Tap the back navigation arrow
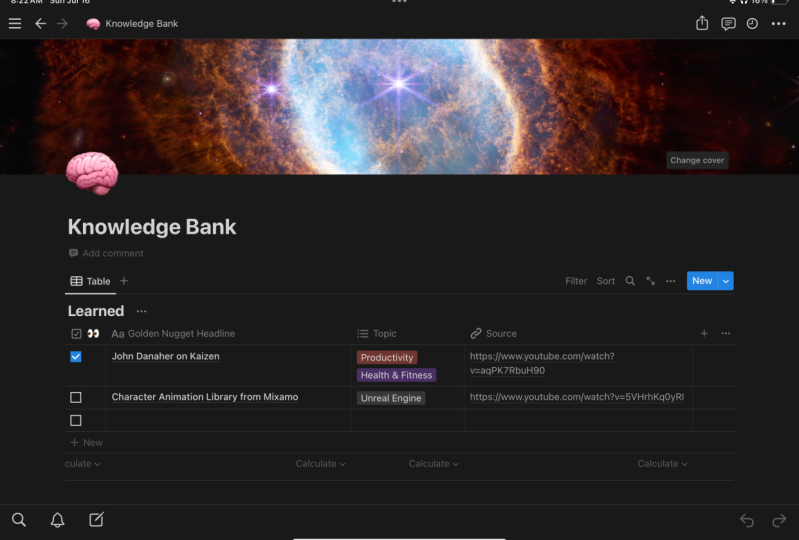This screenshot has height=540, width=799. [x=41, y=23]
